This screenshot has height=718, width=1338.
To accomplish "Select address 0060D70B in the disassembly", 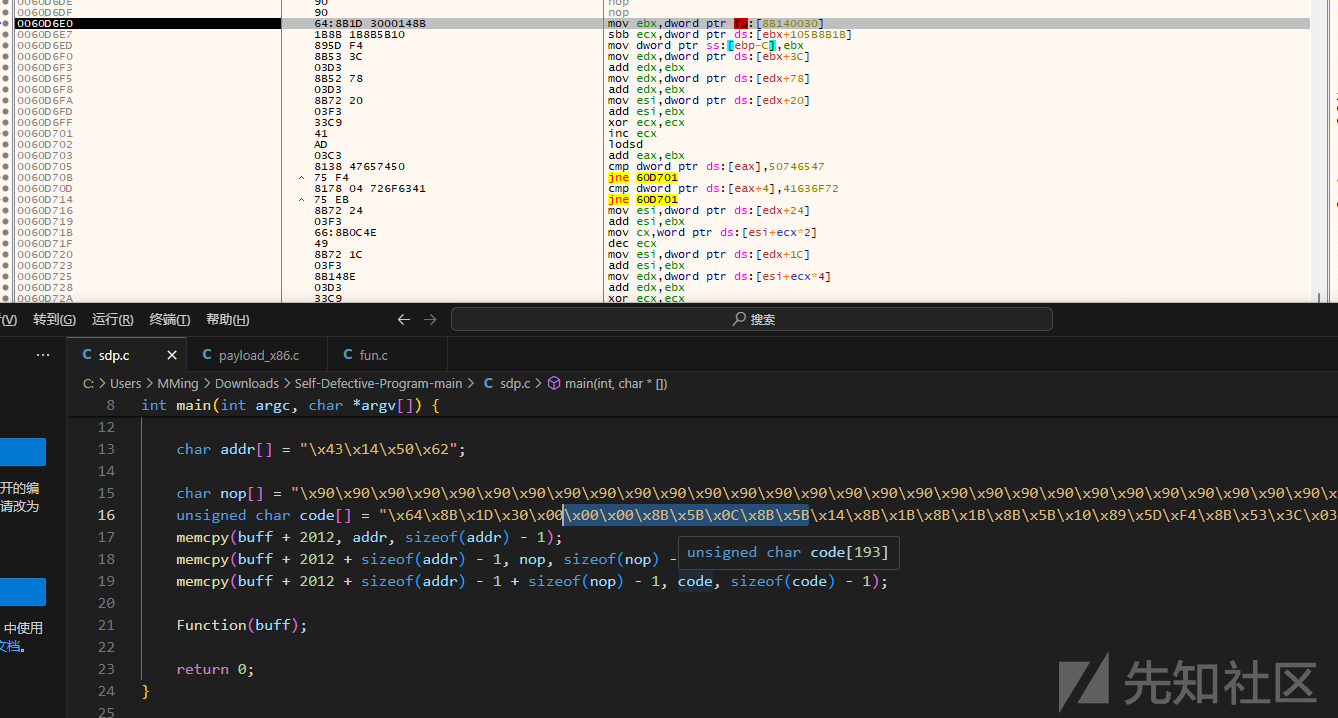I will [44, 177].
